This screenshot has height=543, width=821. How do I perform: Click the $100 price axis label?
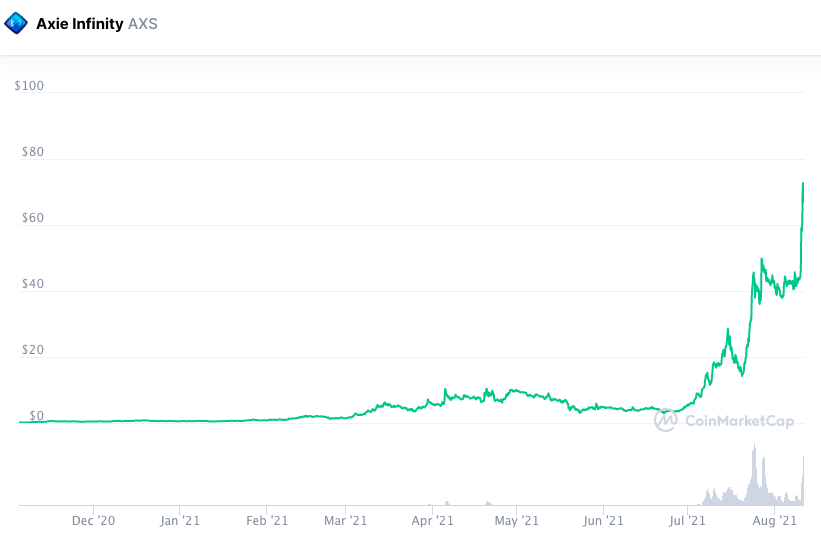(29, 86)
